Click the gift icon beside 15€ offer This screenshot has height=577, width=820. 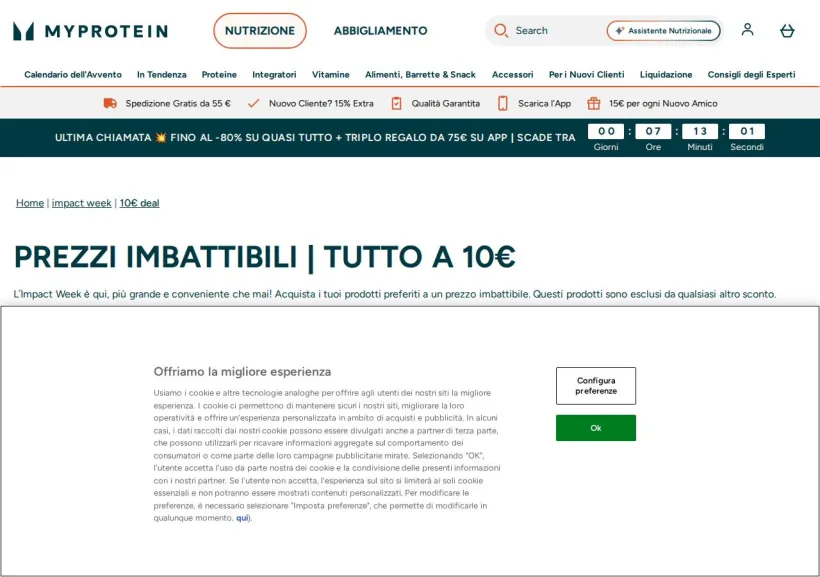(594, 104)
